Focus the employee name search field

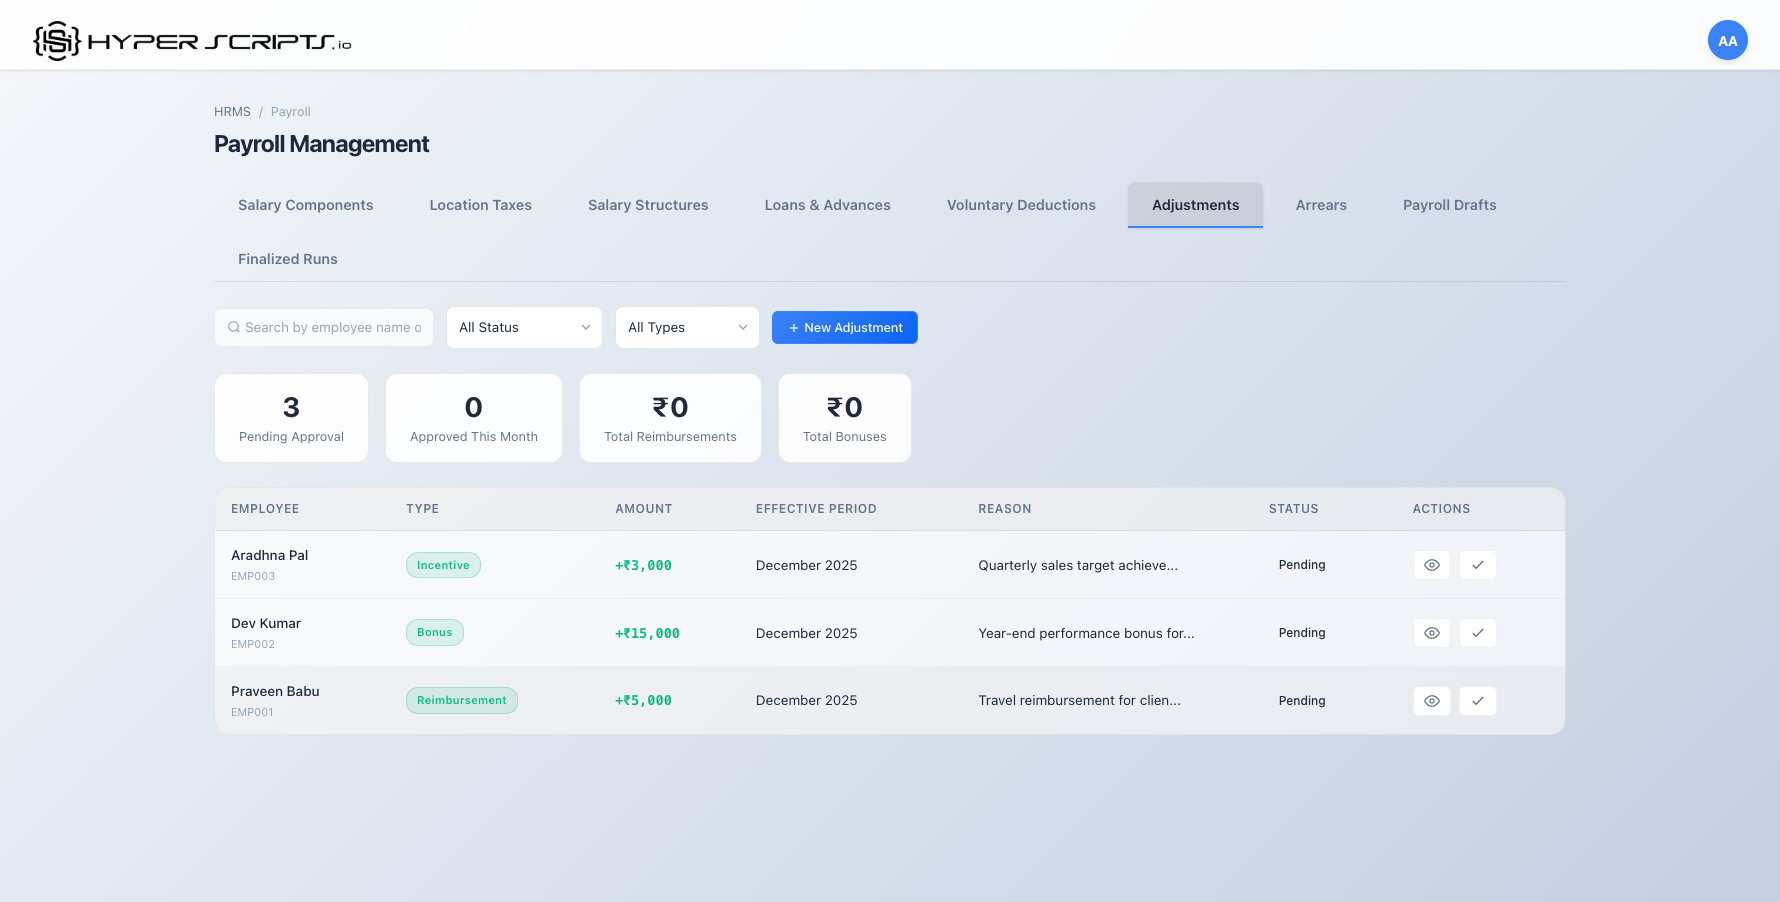pyautogui.click(x=332, y=328)
